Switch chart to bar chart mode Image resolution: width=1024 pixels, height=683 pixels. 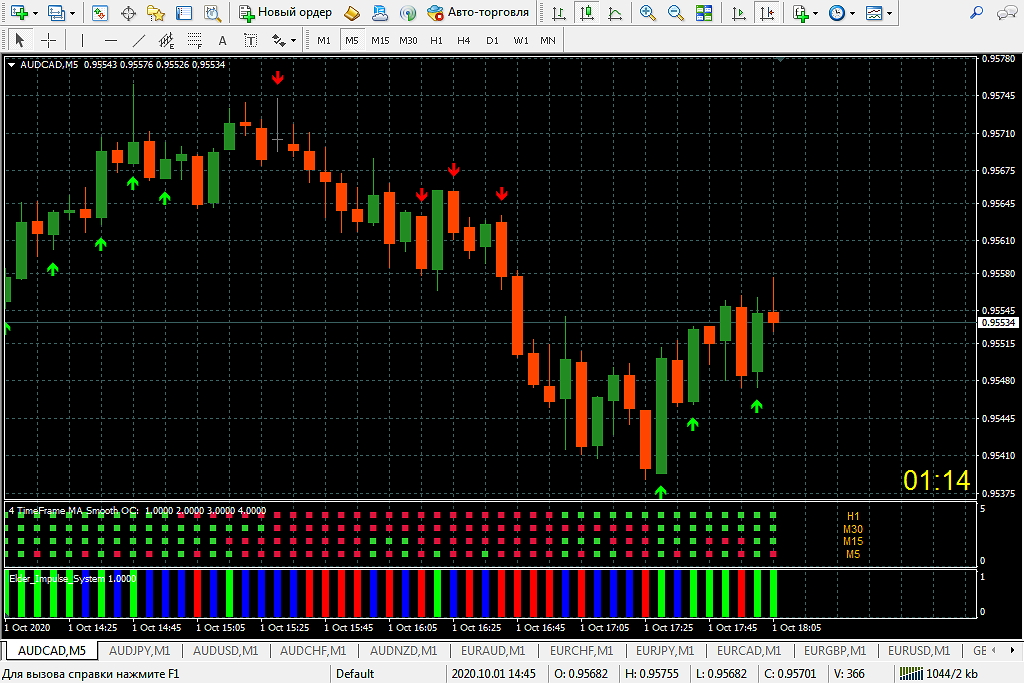point(559,12)
